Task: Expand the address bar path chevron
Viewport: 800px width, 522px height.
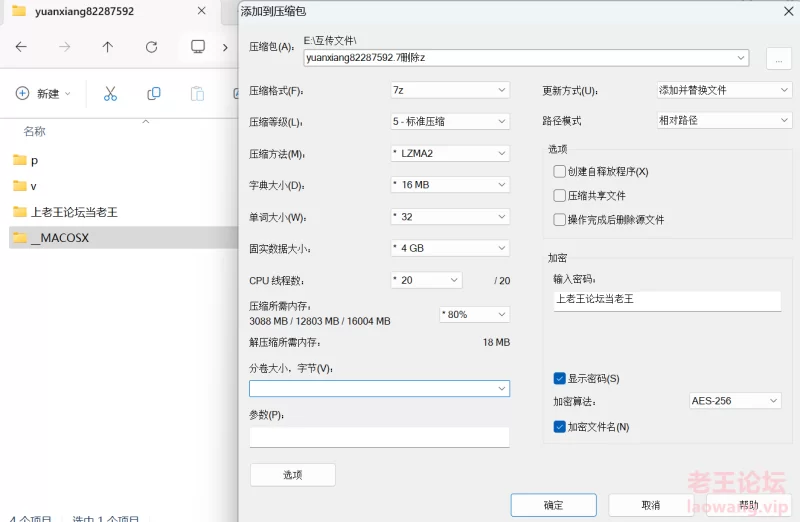Action: [x=225, y=47]
